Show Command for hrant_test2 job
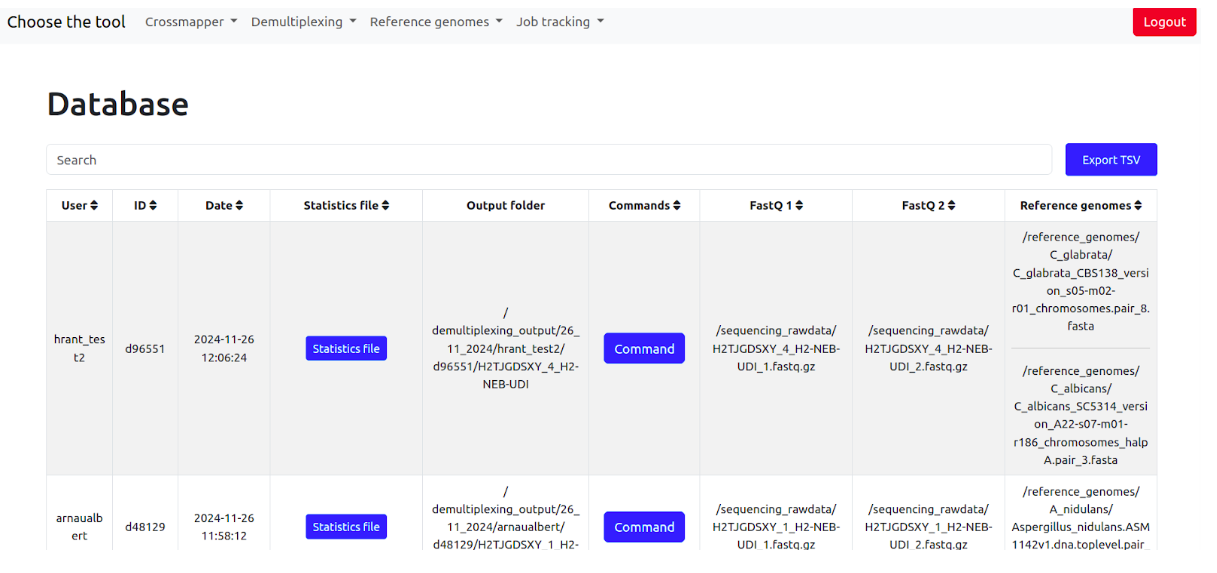The height and width of the screenshot is (573, 1217). click(x=644, y=349)
